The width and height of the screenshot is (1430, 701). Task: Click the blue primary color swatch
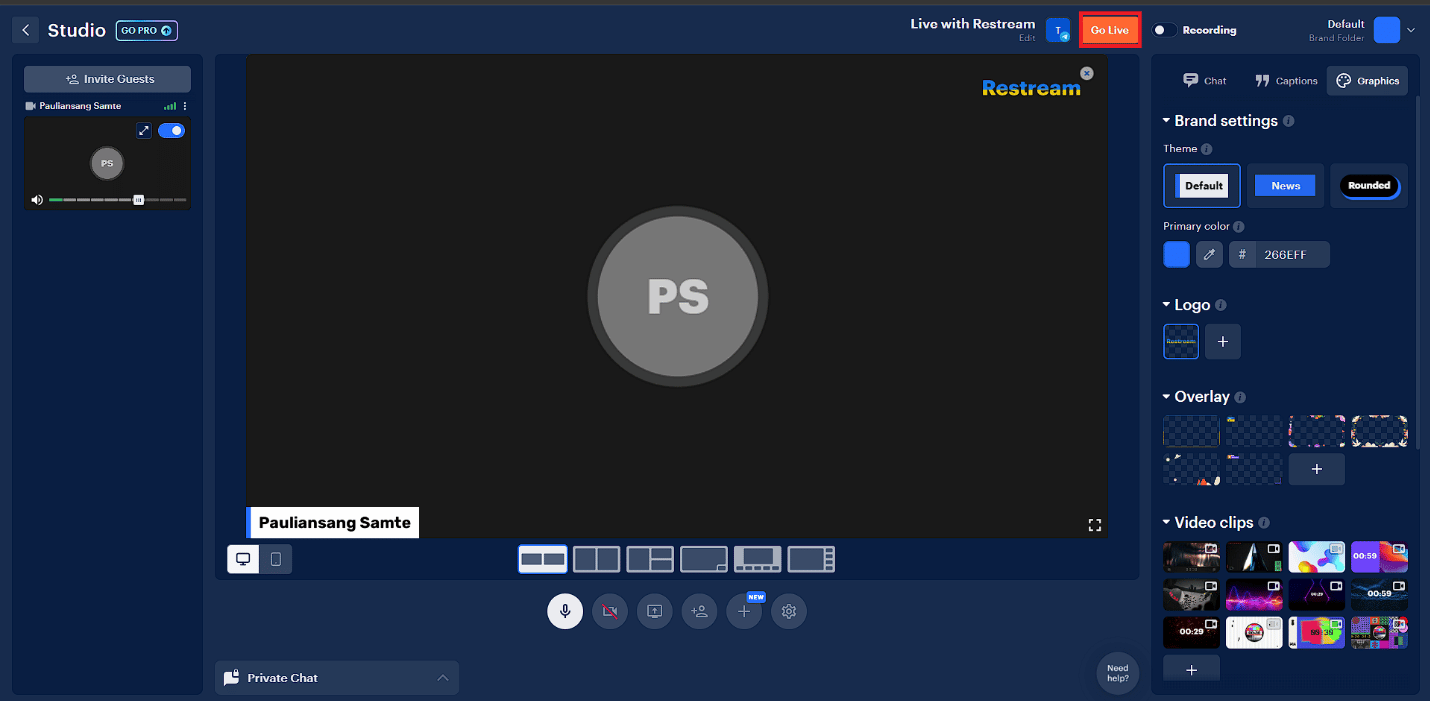click(x=1177, y=255)
